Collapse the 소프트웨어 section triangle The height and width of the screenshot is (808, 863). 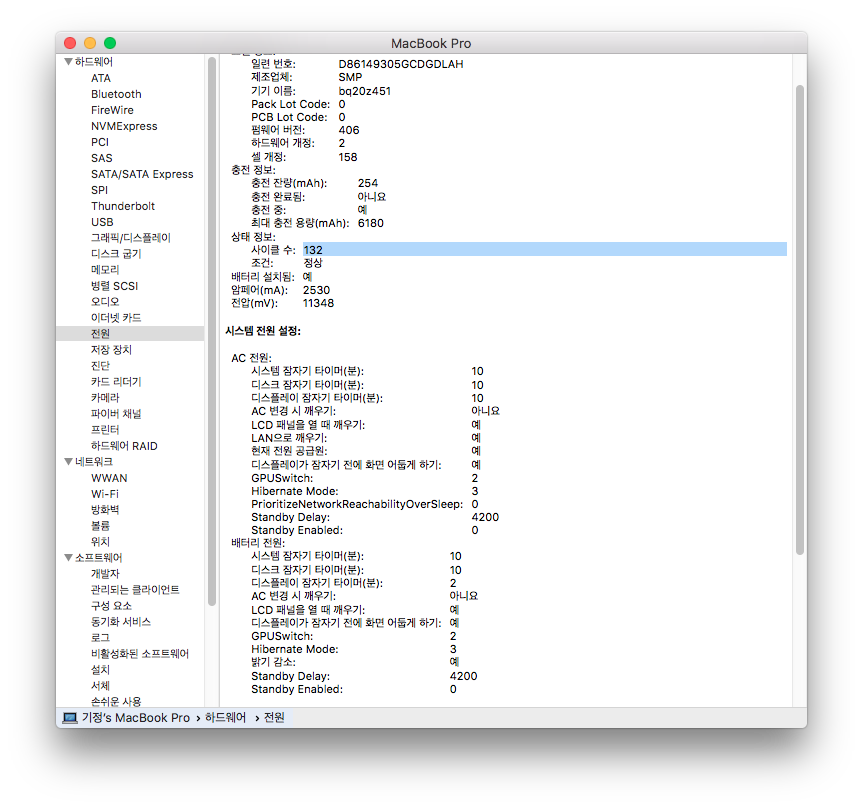[x=68, y=558]
